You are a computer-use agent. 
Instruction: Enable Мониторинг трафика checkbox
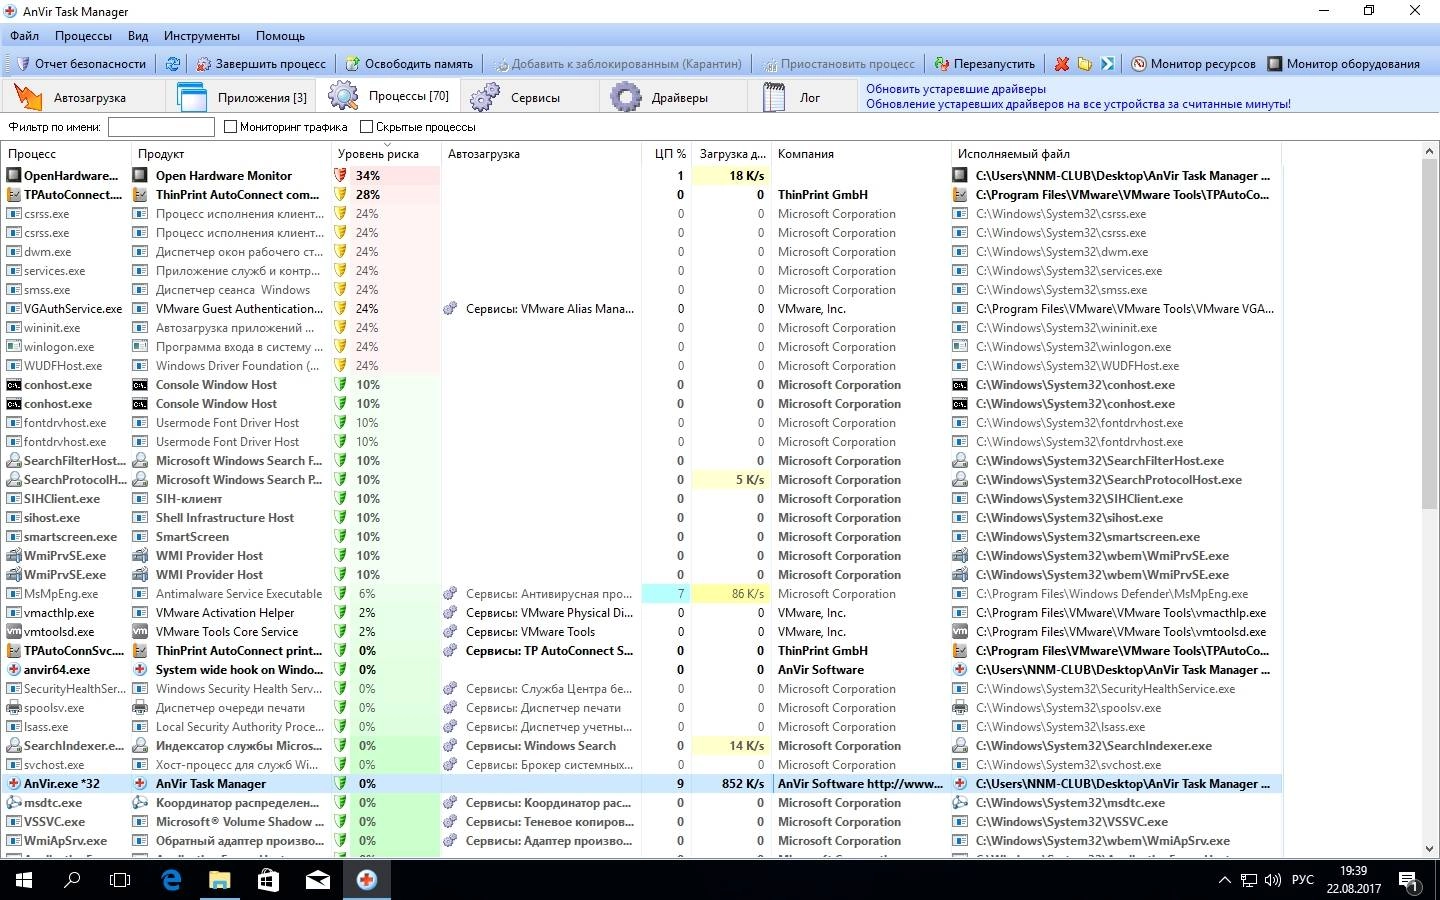click(230, 127)
